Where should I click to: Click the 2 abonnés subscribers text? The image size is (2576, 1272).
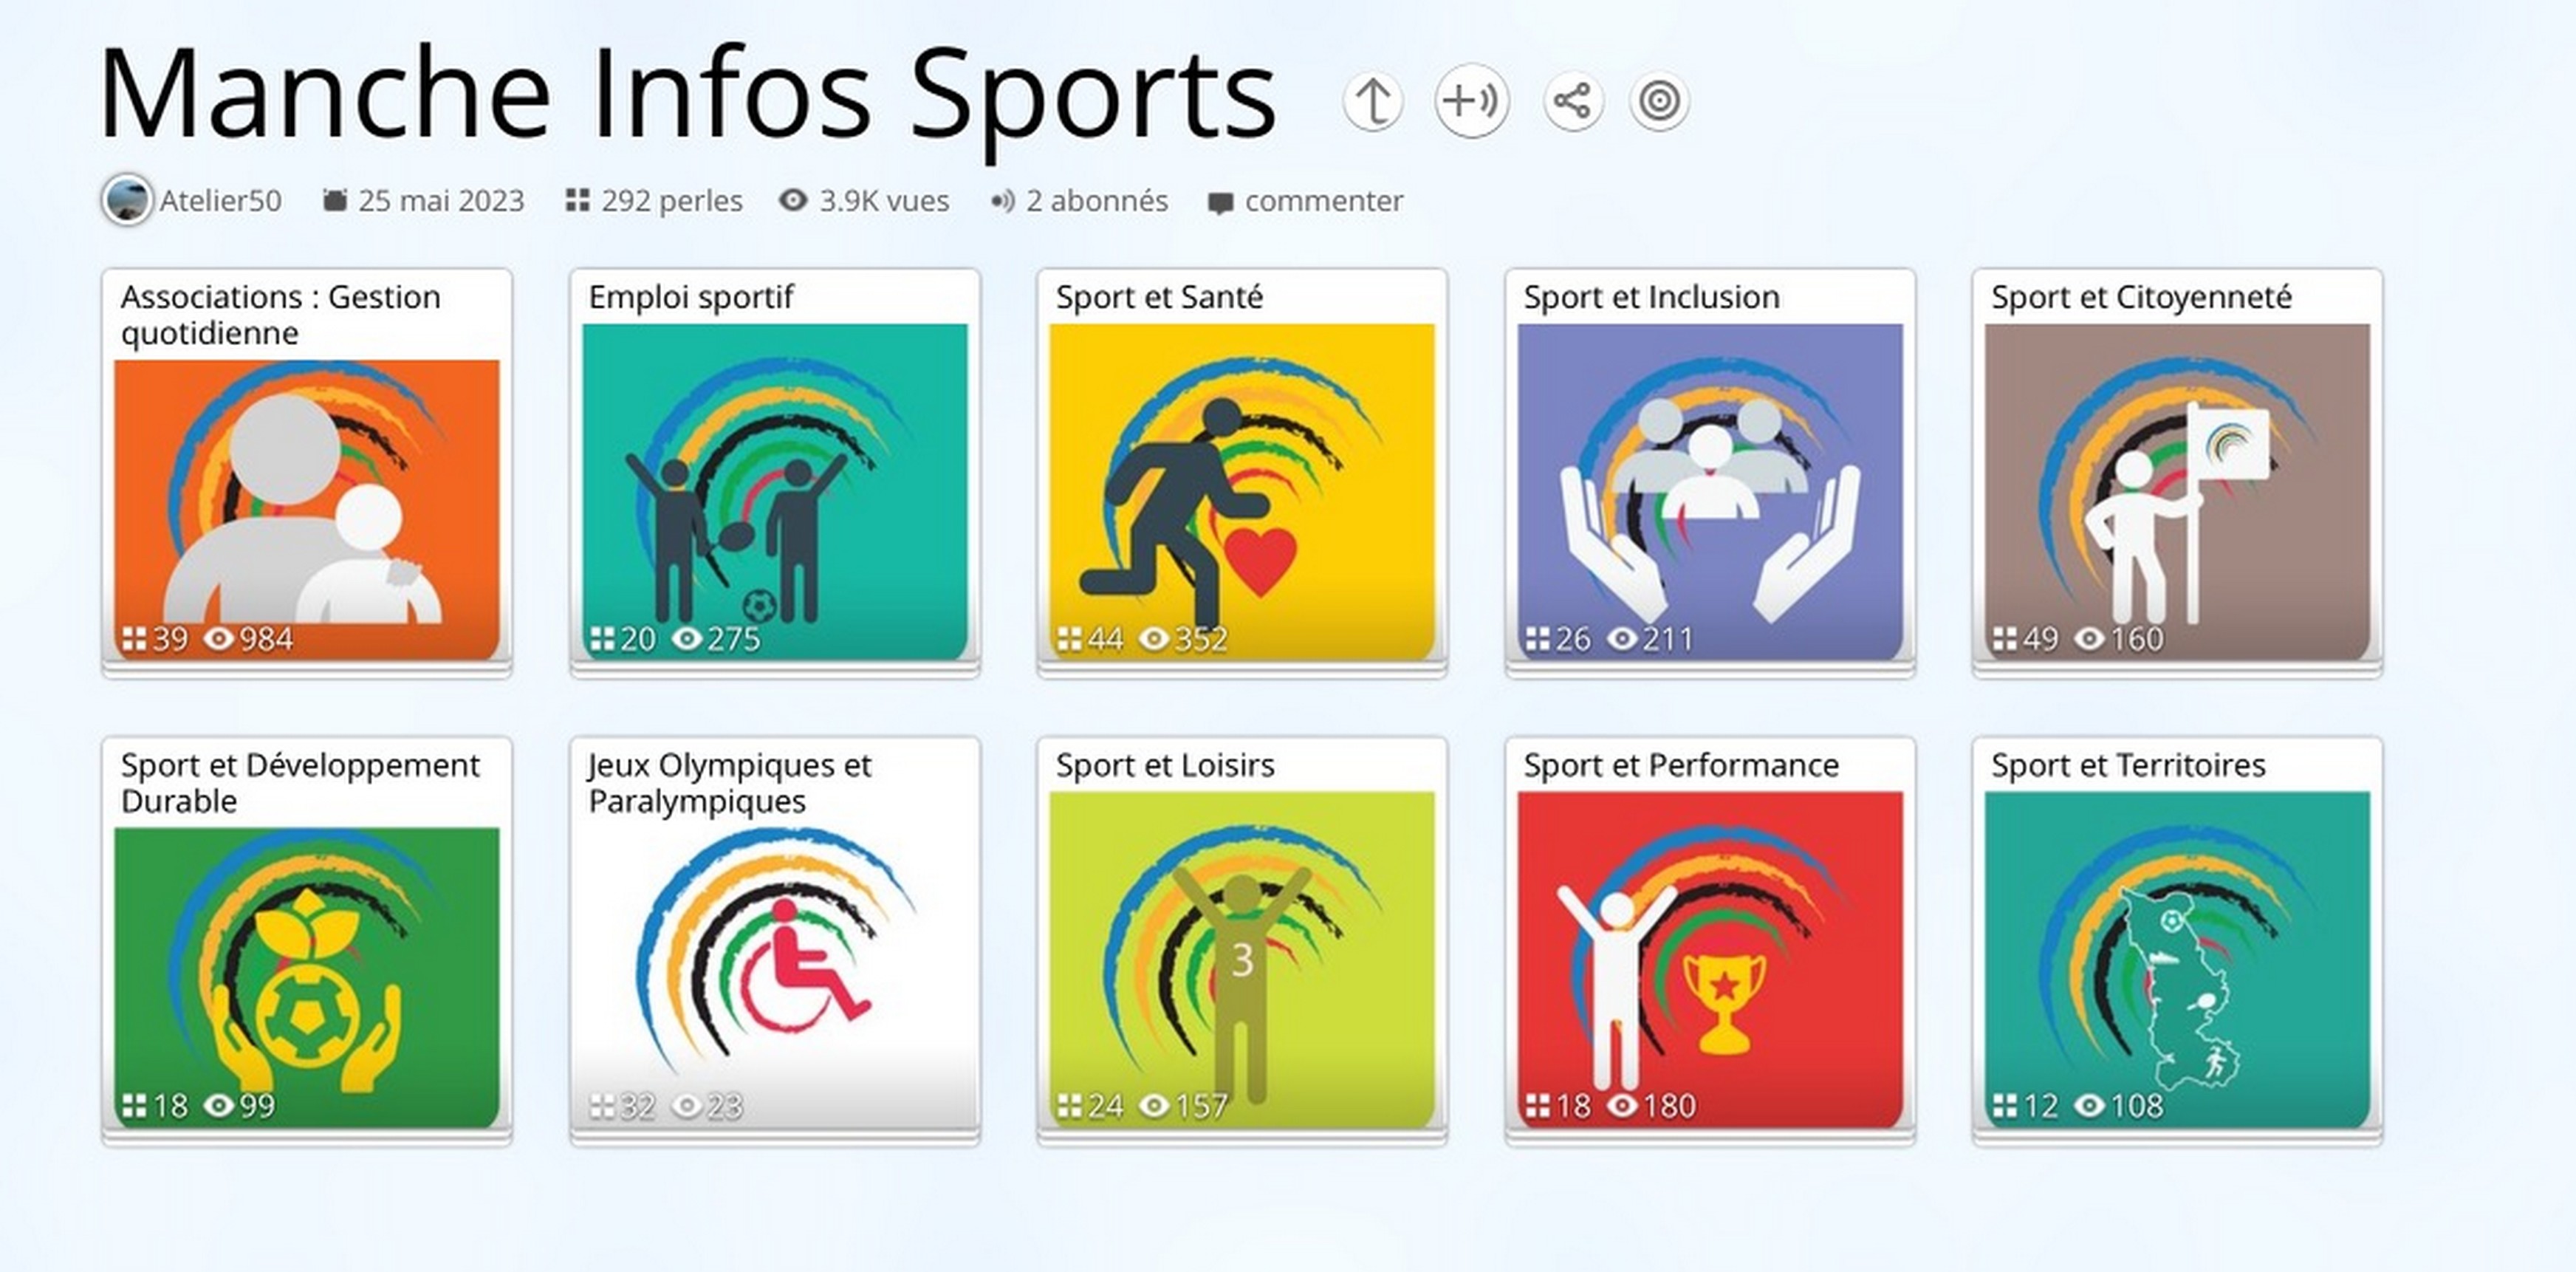pos(1096,201)
